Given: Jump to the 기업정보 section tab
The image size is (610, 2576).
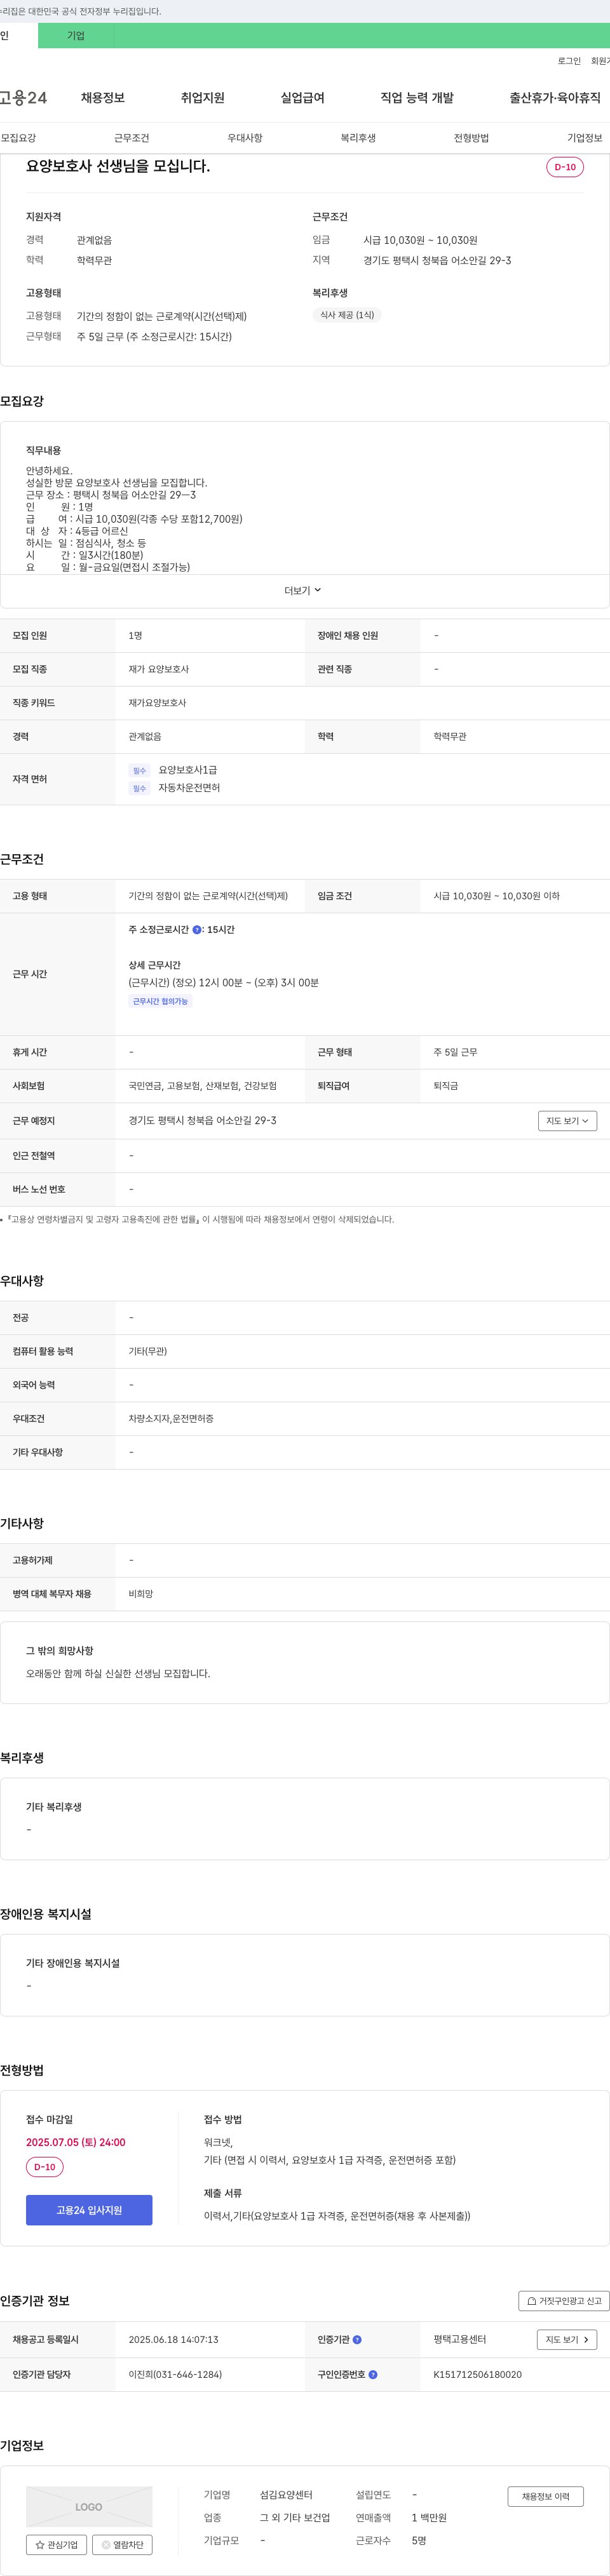Looking at the screenshot, I should 585,138.
